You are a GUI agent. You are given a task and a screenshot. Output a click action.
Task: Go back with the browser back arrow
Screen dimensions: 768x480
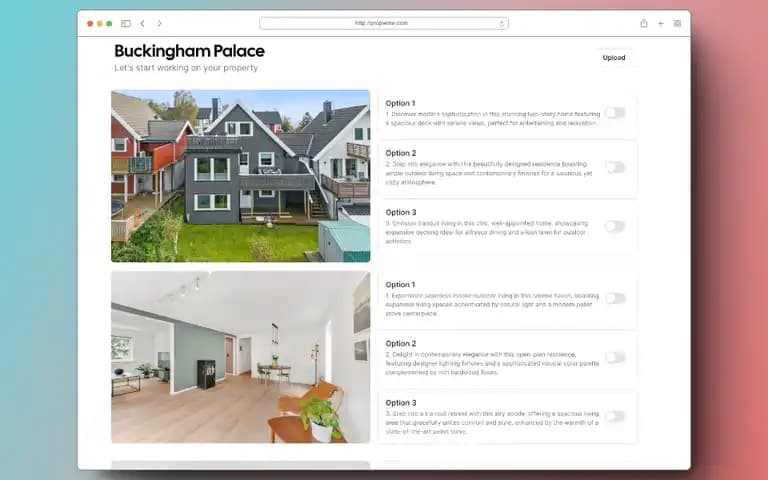coord(143,24)
